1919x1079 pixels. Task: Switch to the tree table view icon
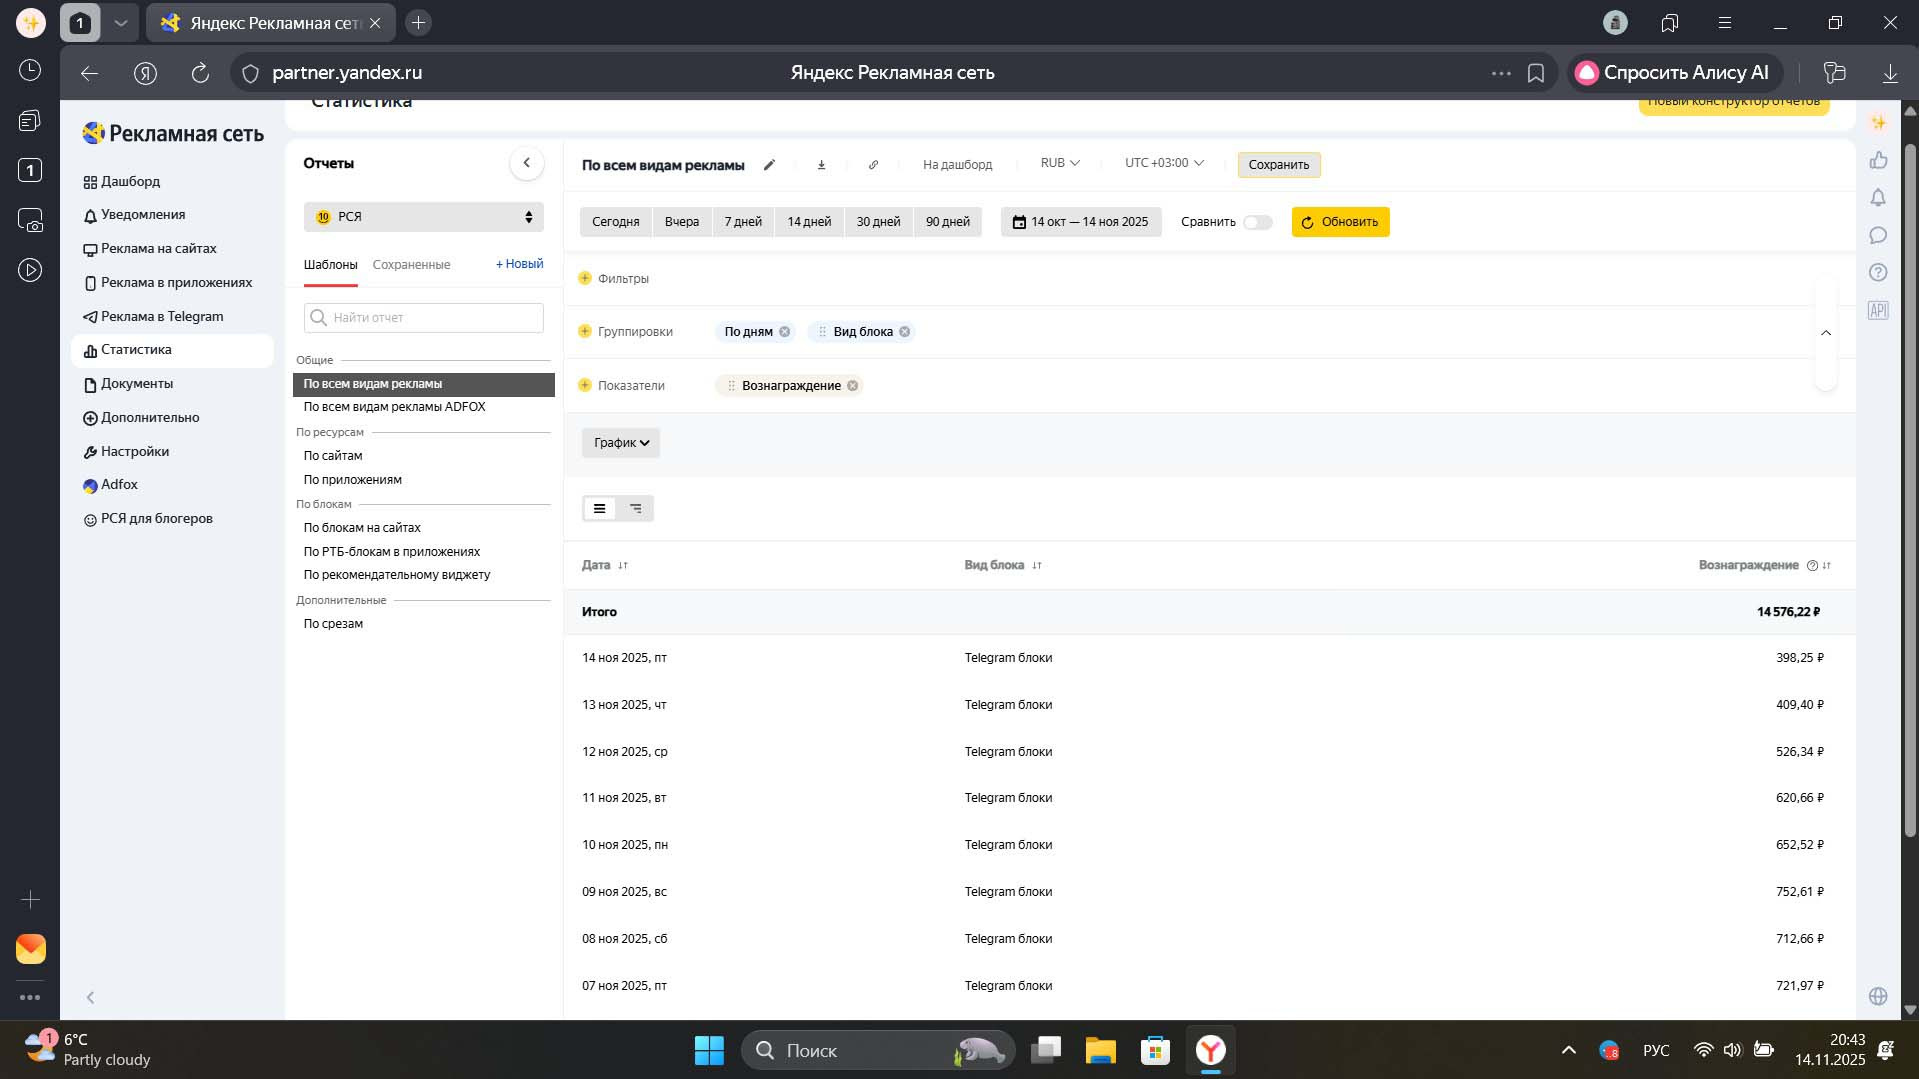coord(636,509)
